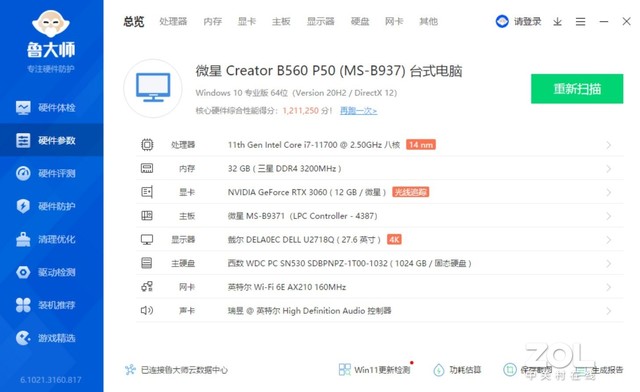Viewport: 640px width, 392px height.
Task: Open 游戏精选 games section
Action: click(x=51, y=338)
